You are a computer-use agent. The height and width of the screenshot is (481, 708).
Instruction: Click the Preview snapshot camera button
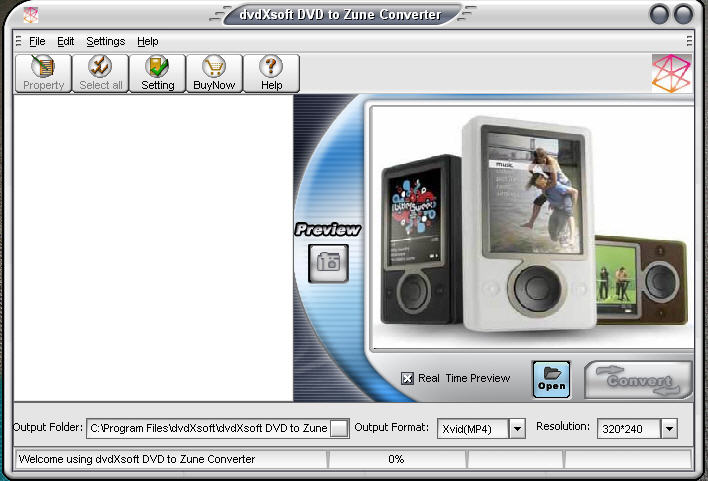tap(328, 263)
